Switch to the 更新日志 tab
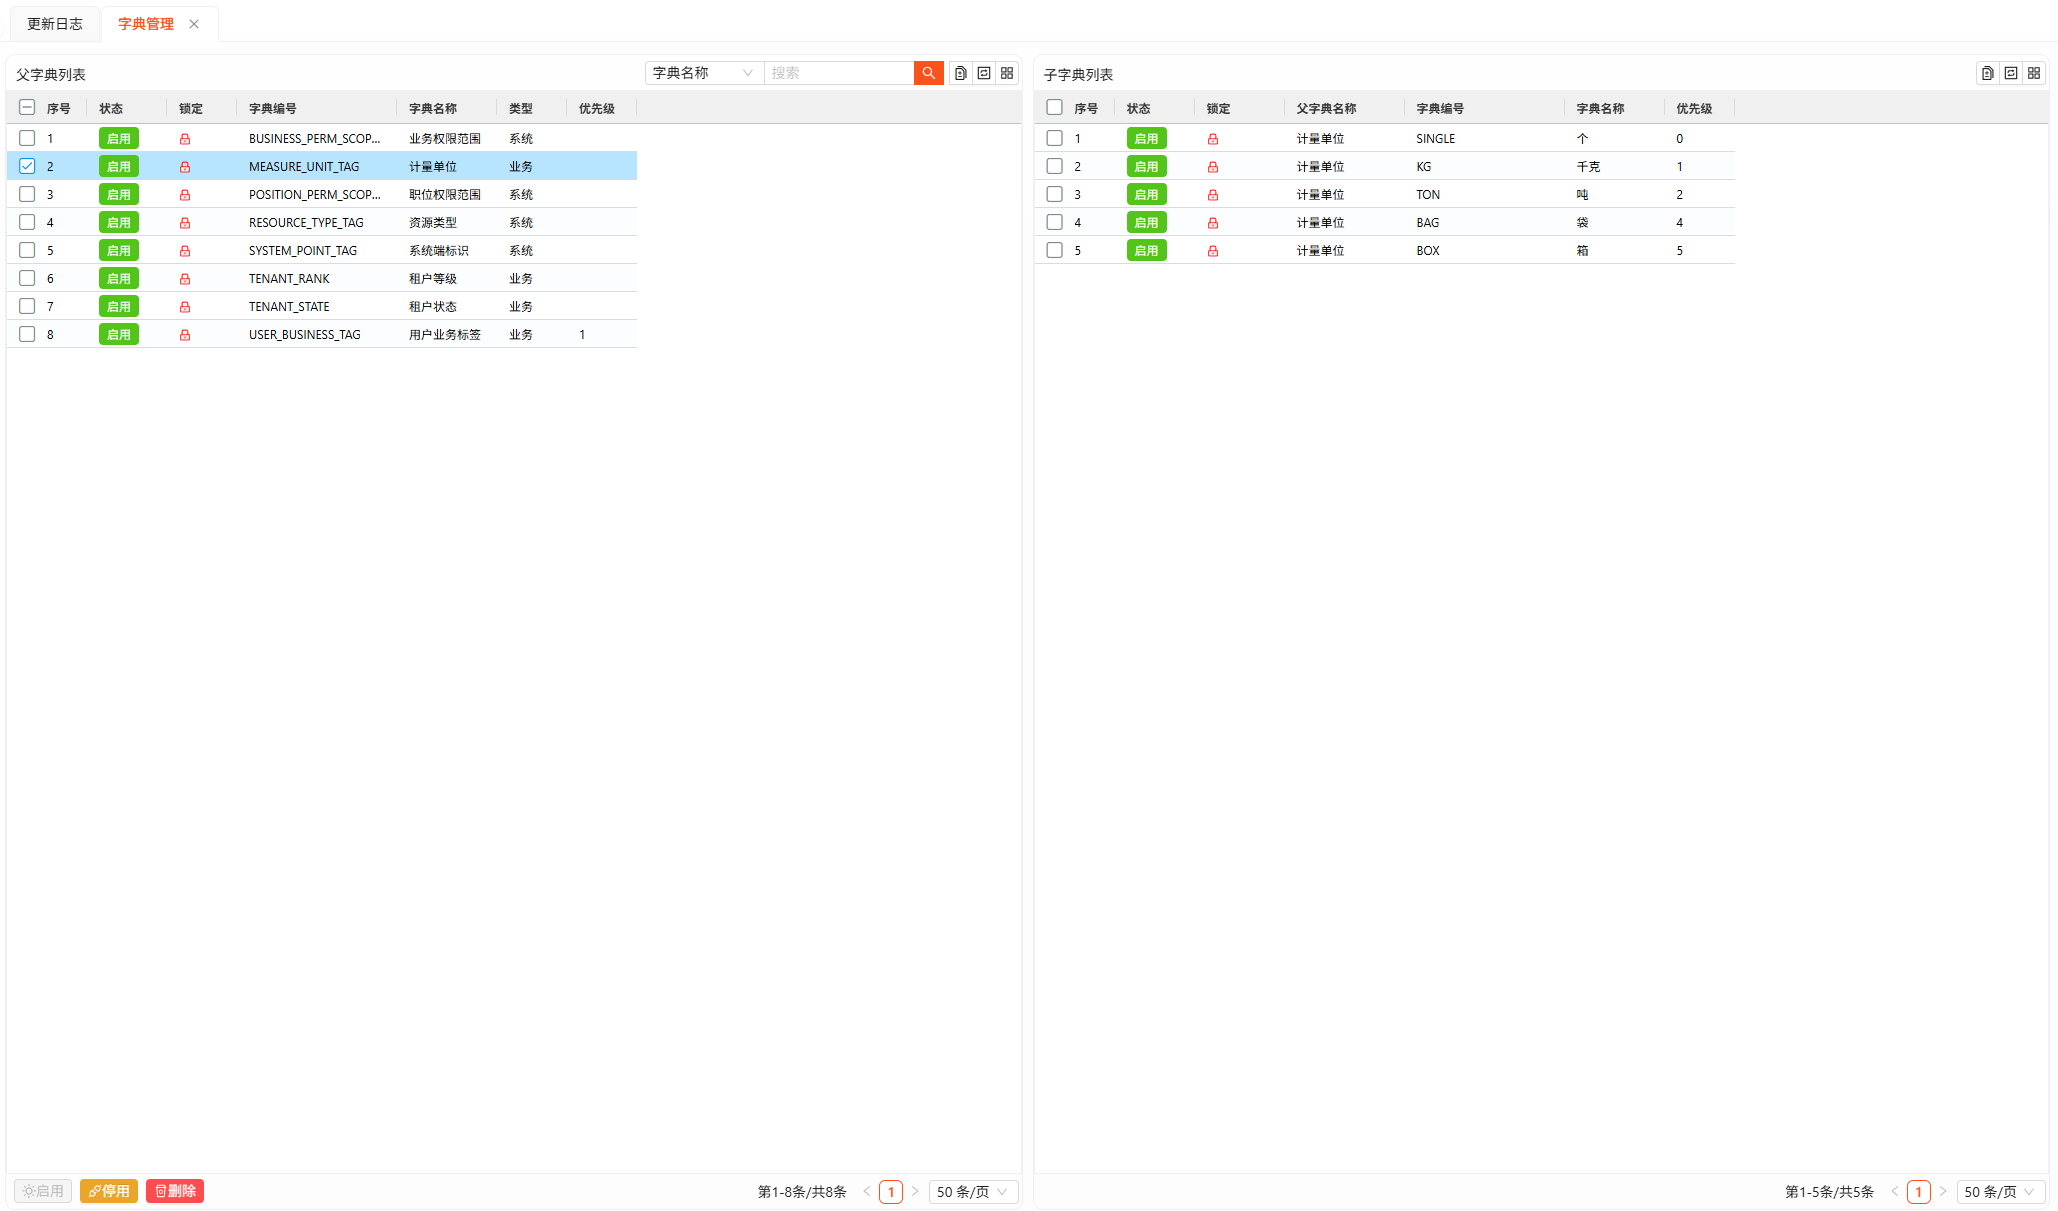Screen dimensions: 2058x1211 [x=55, y=24]
